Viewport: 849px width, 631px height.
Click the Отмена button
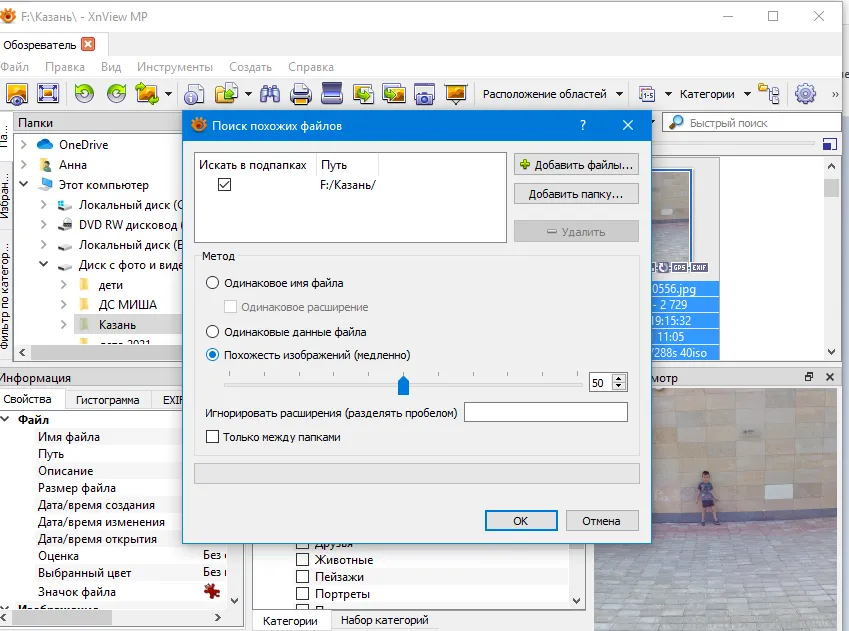(x=602, y=521)
